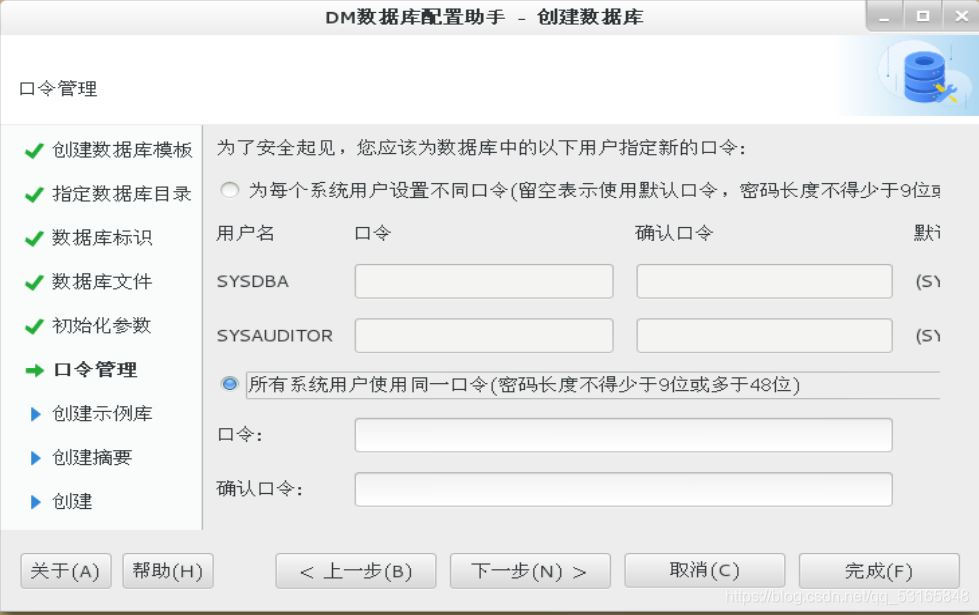
Task: Click the SYSDBA password field
Action: click(x=484, y=281)
